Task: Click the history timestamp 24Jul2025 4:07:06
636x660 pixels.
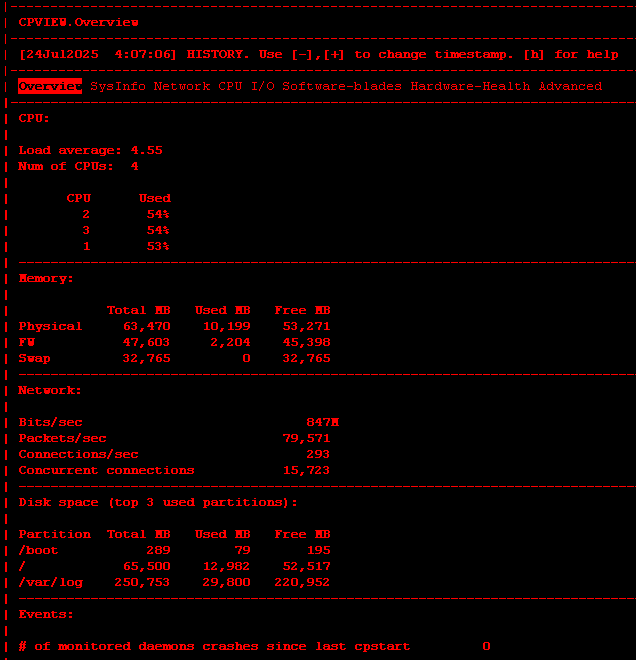Action: click(98, 54)
